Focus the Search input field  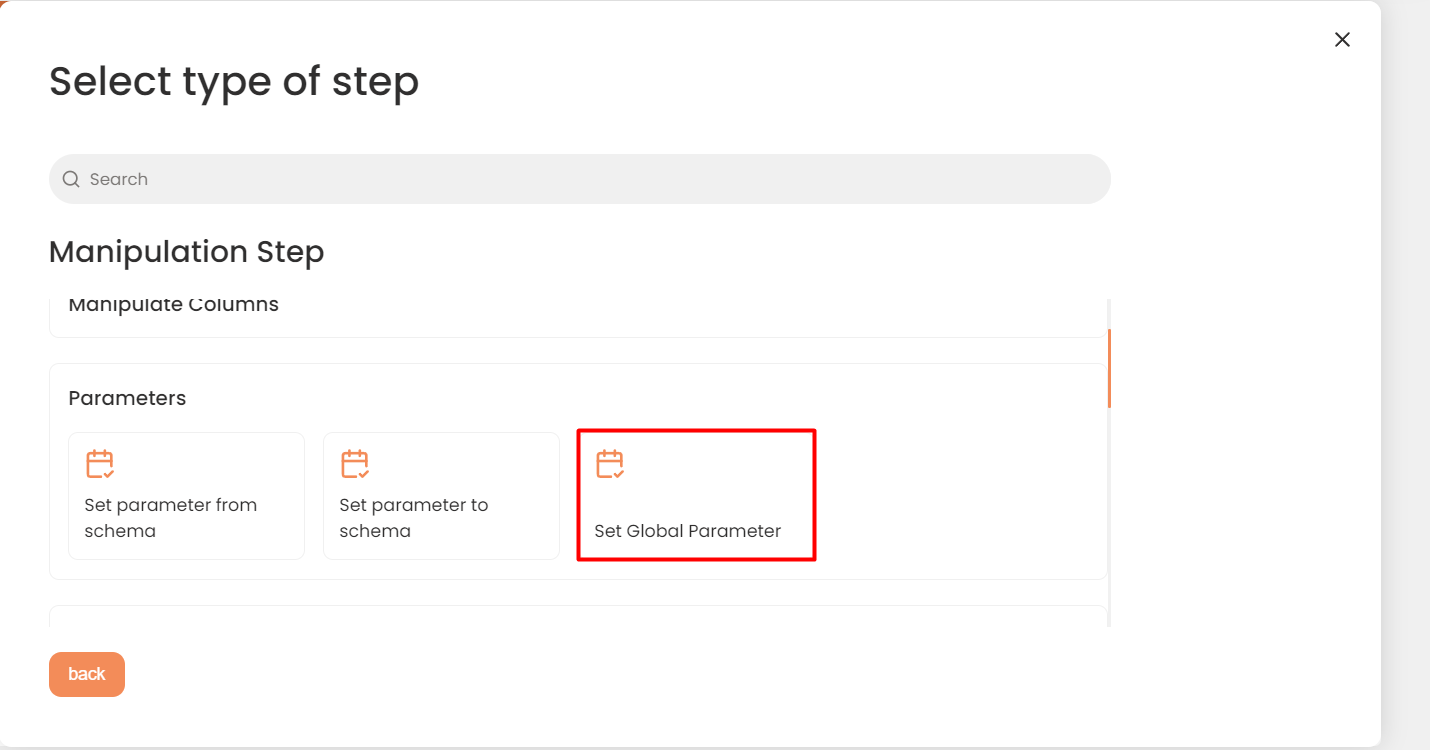click(x=580, y=179)
